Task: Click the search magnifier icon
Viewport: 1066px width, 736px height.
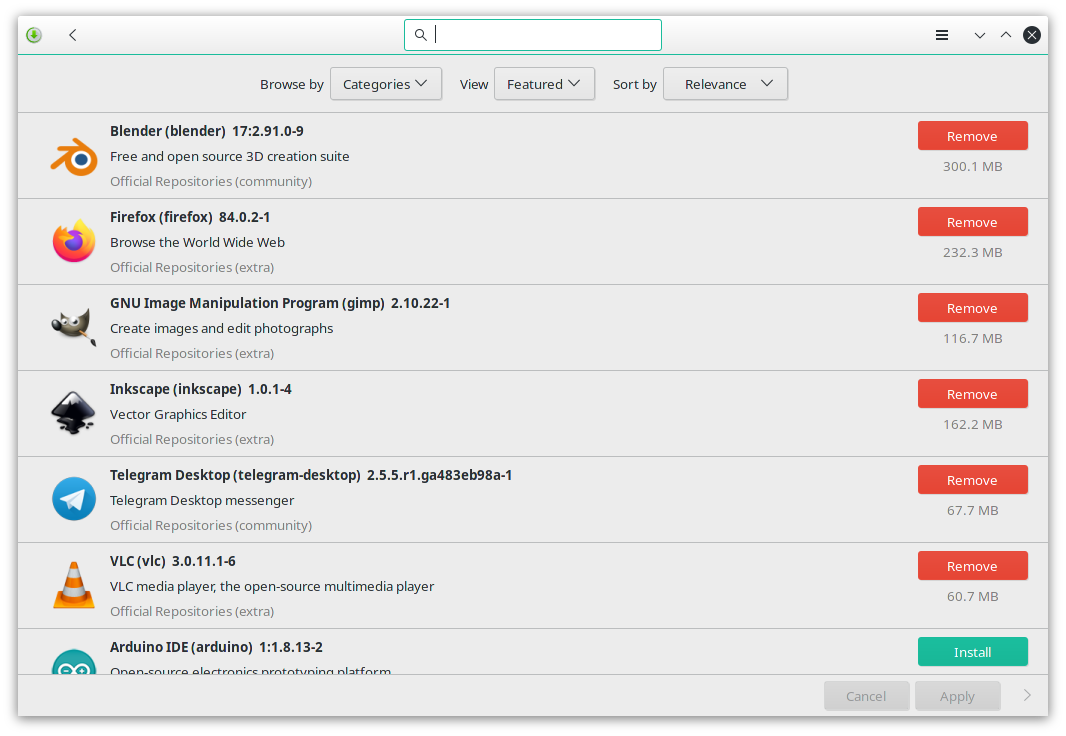Action: coord(421,35)
